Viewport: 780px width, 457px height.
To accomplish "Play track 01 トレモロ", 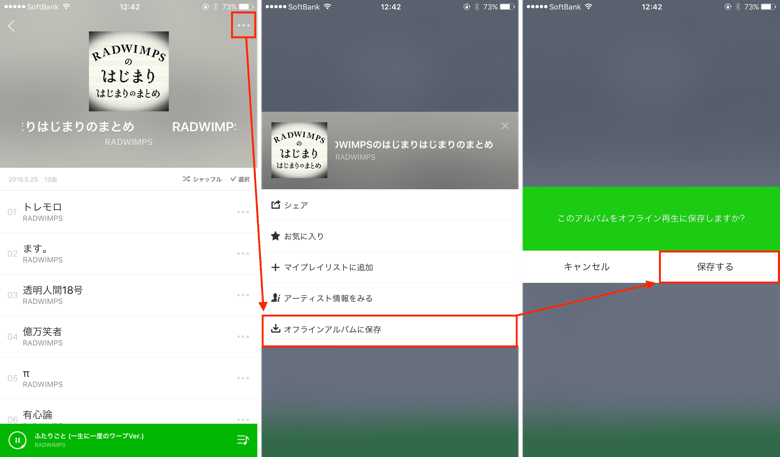I will 128,212.
